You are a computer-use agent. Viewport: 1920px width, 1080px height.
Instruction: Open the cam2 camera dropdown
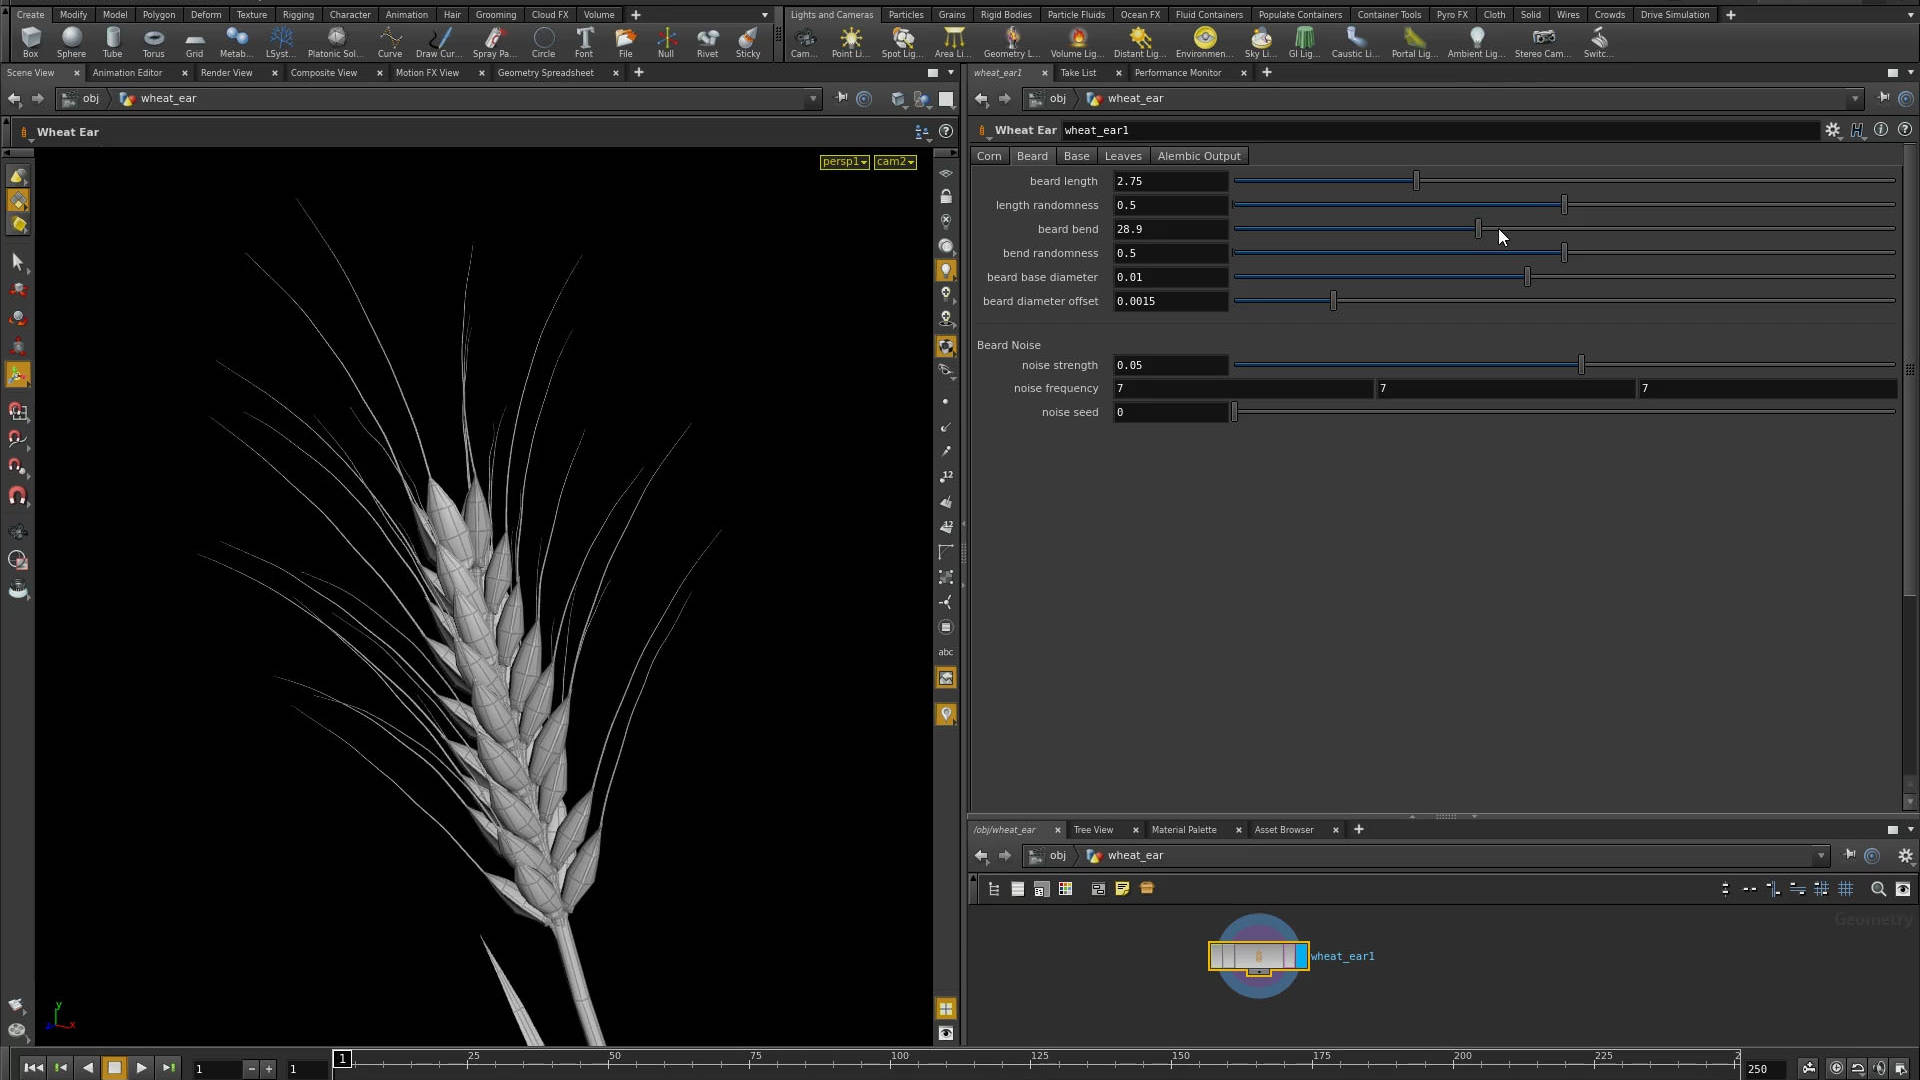coord(895,162)
